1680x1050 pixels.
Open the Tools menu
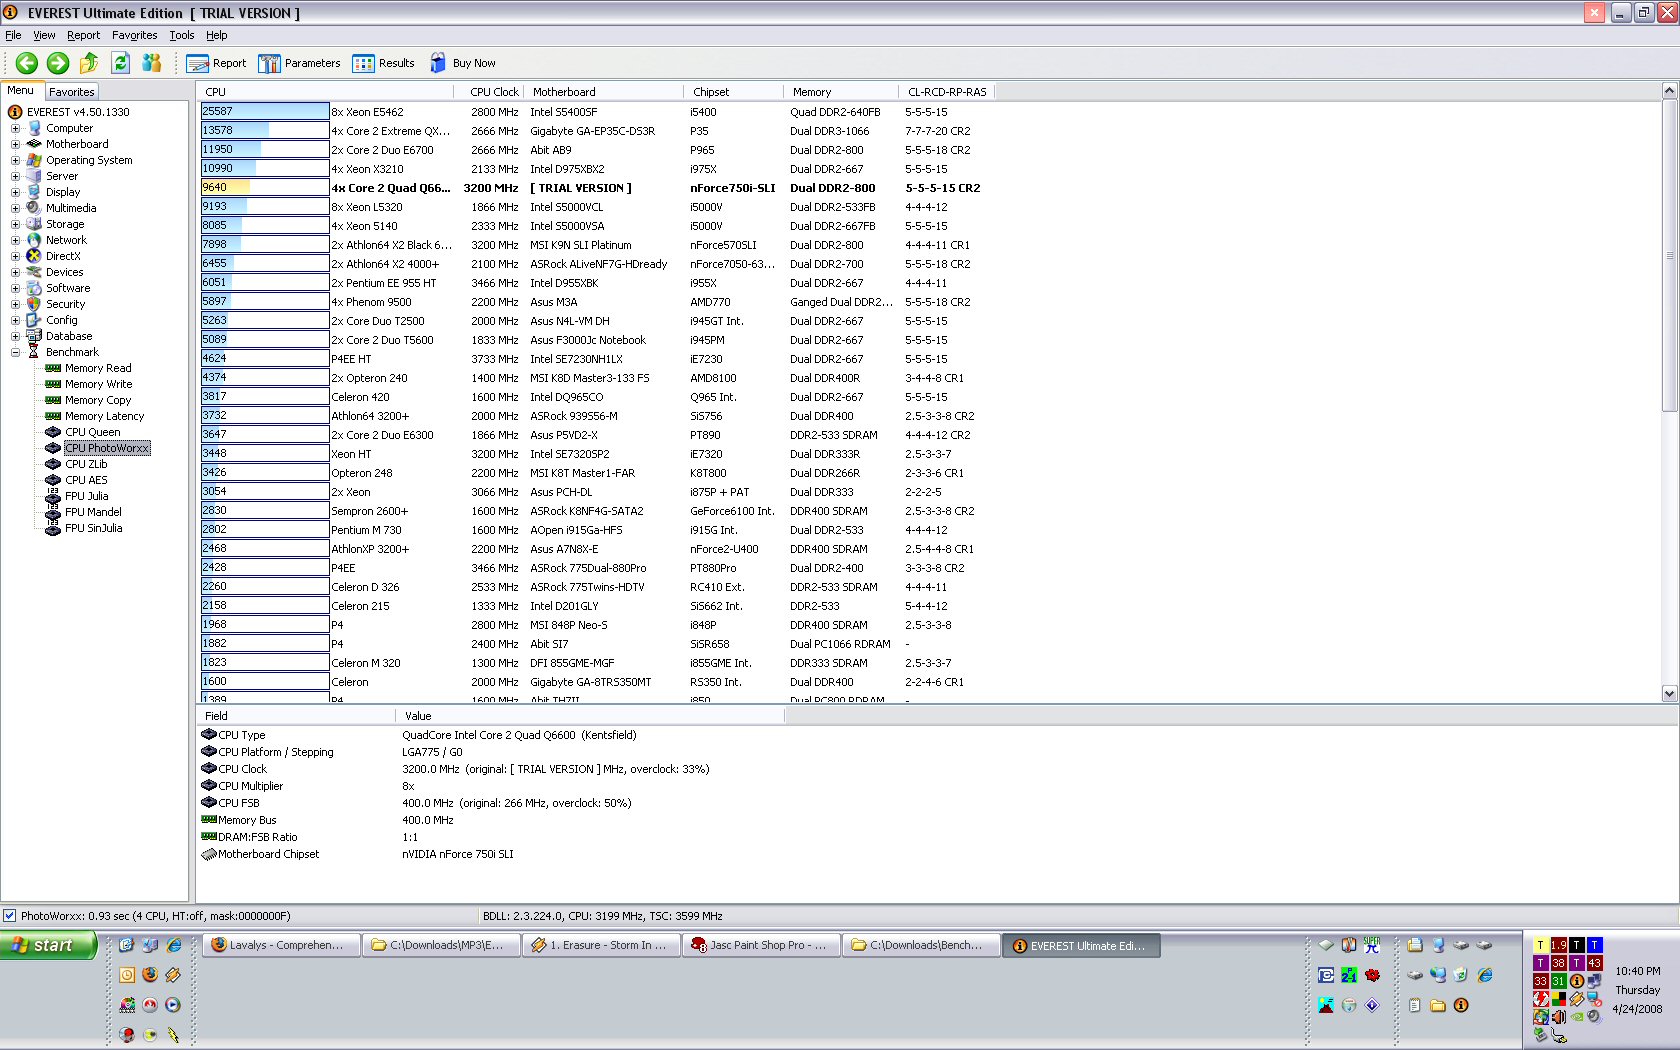pyautogui.click(x=181, y=35)
